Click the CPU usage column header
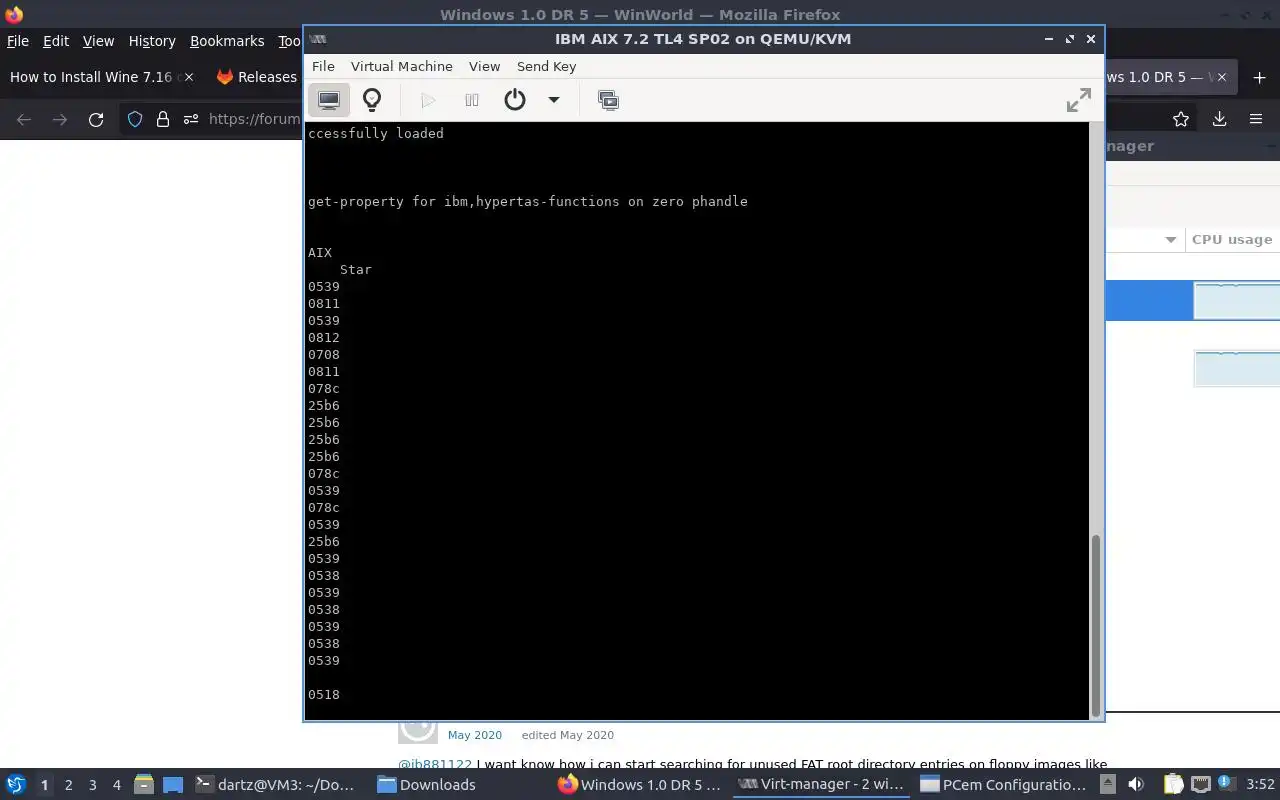This screenshot has width=1280, height=800. point(1232,240)
